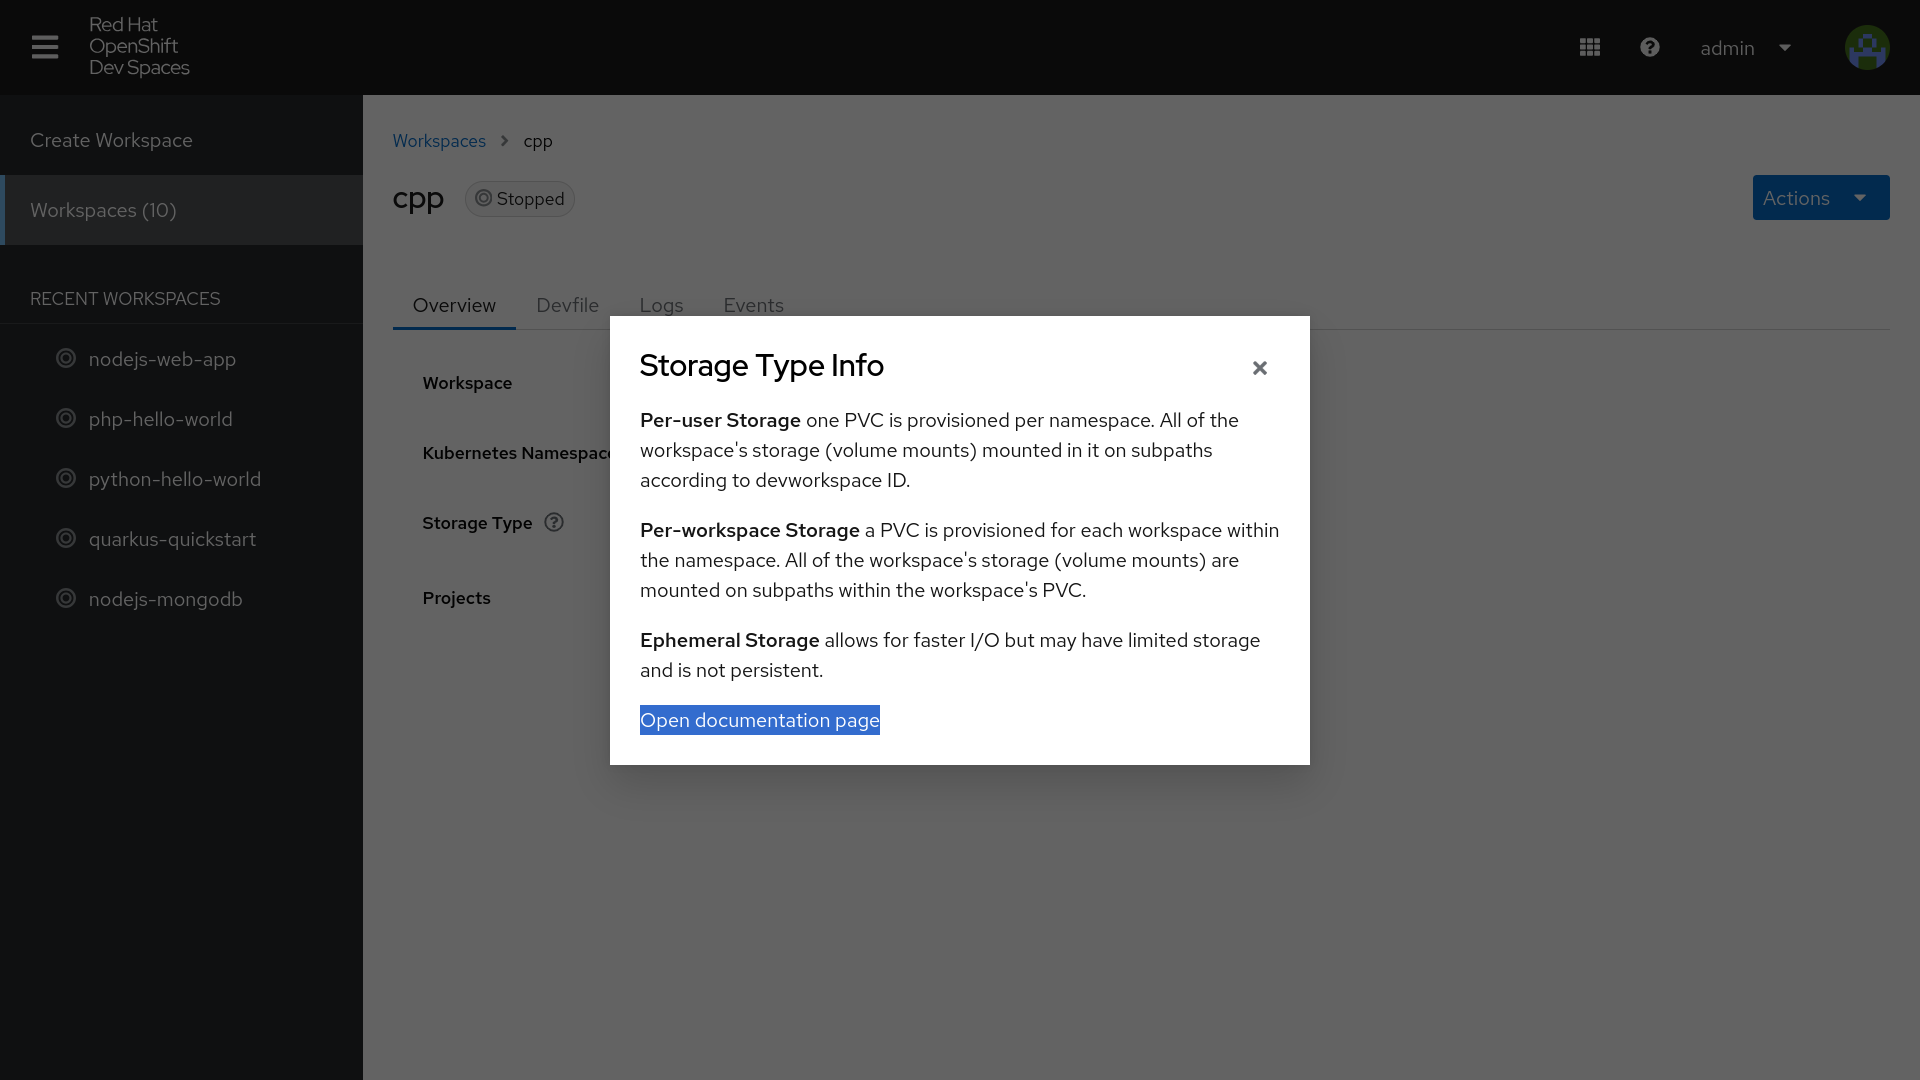Click the quarkus-quickstart workspace status icon
Screen dimensions: 1920x1080
click(x=66, y=538)
